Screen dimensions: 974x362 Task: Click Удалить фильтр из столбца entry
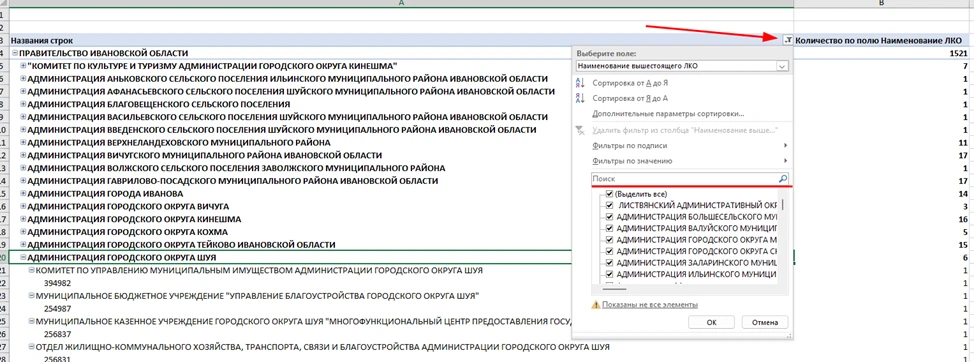[685, 130]
